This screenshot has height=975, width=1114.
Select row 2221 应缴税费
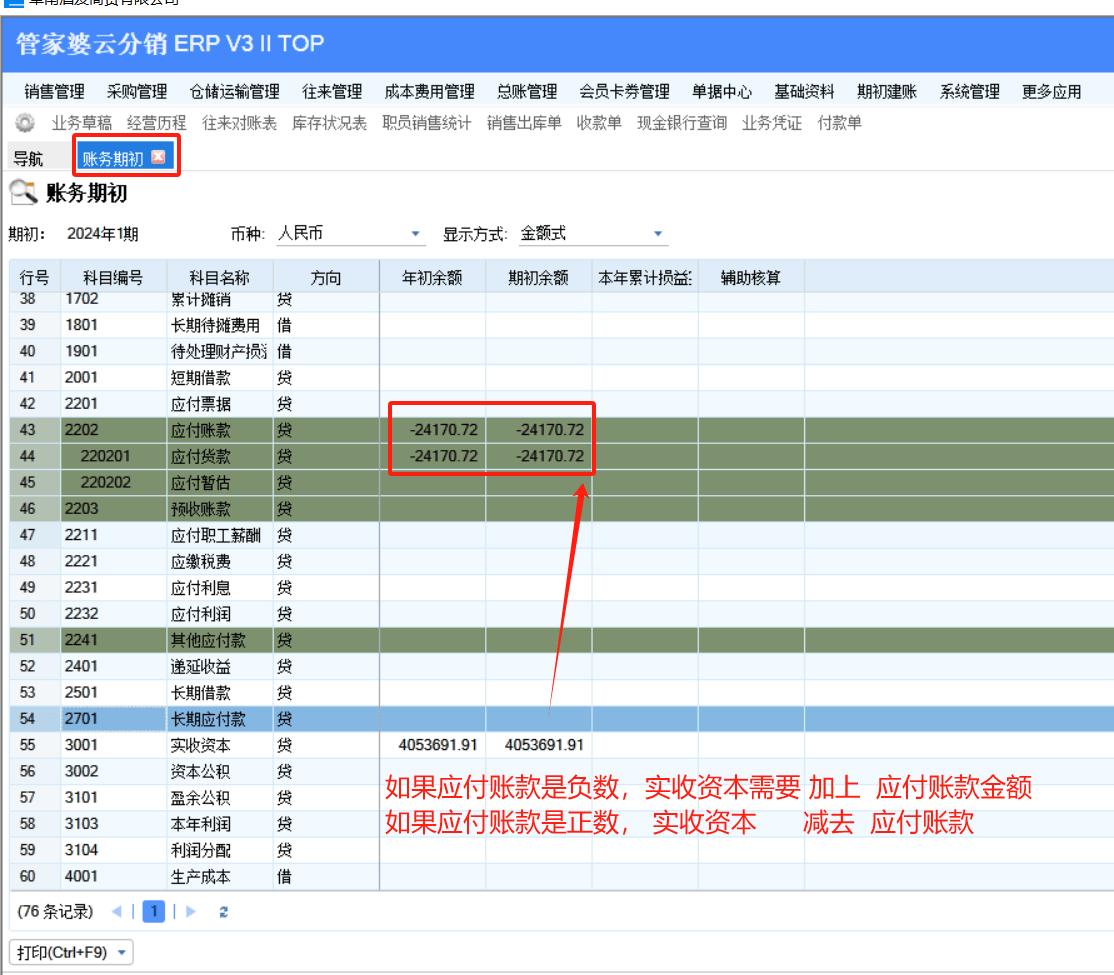[x=561, y=561]
